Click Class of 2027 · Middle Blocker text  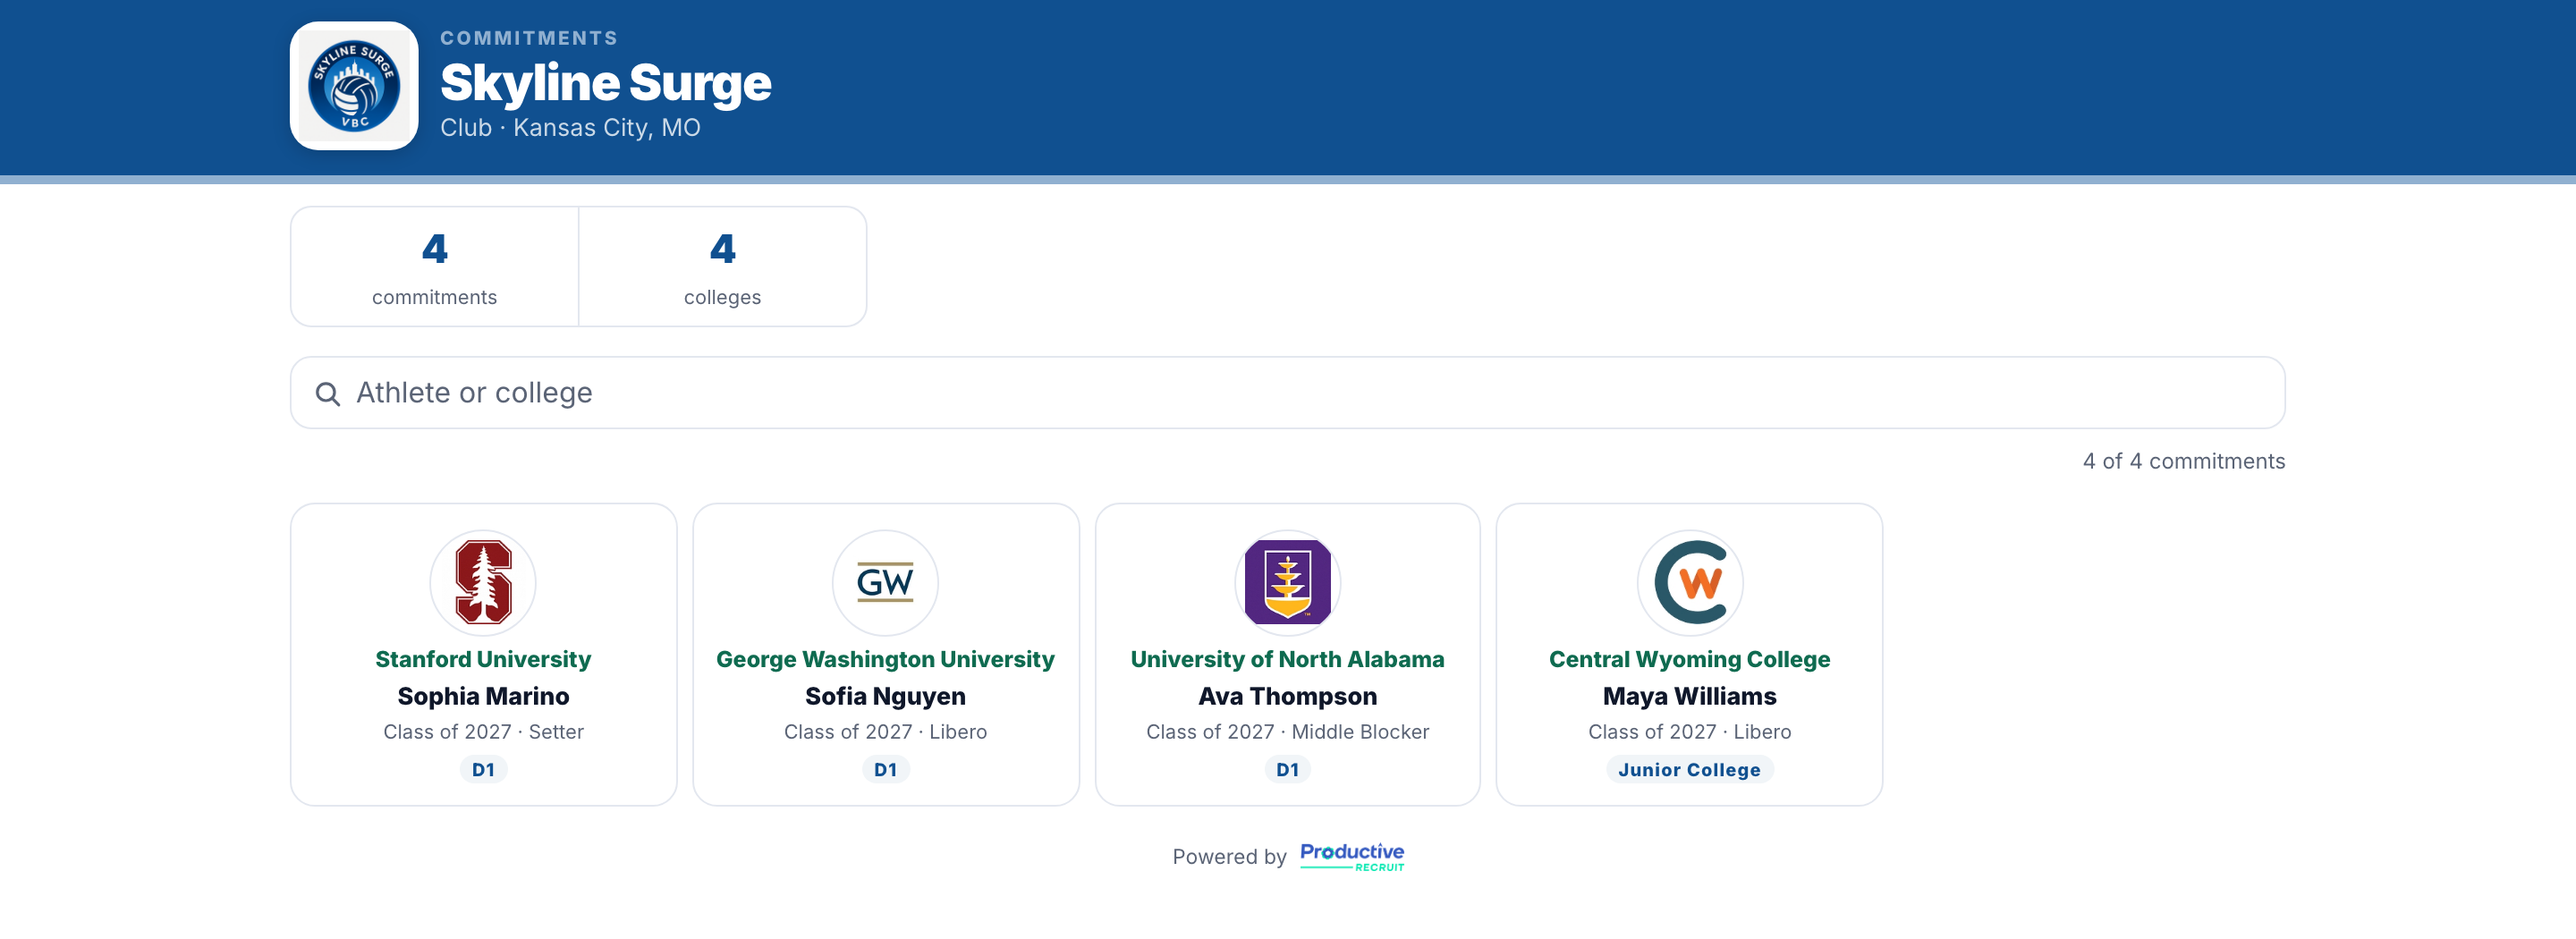[1287, 732]
